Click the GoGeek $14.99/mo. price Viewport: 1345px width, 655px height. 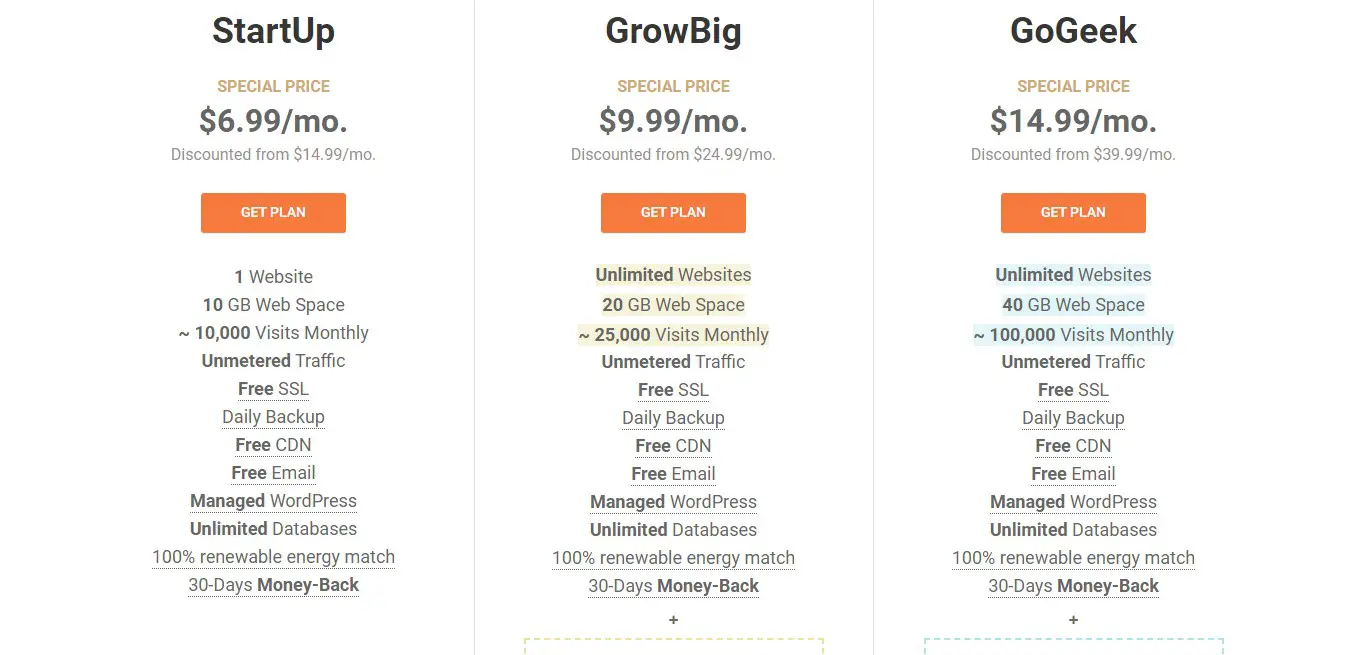pyautogui.click(x=1073, y=121)
